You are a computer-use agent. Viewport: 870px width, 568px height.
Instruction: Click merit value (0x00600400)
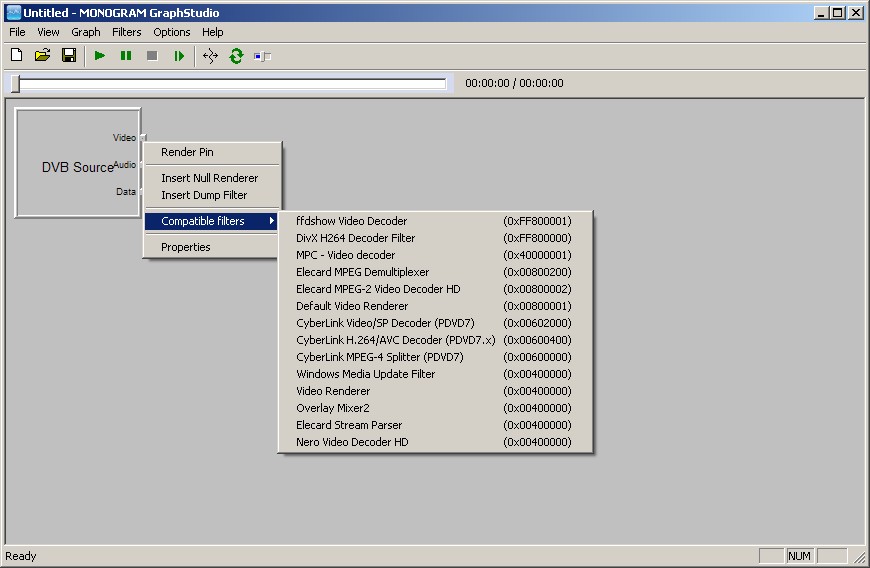[x=537, y=340]
